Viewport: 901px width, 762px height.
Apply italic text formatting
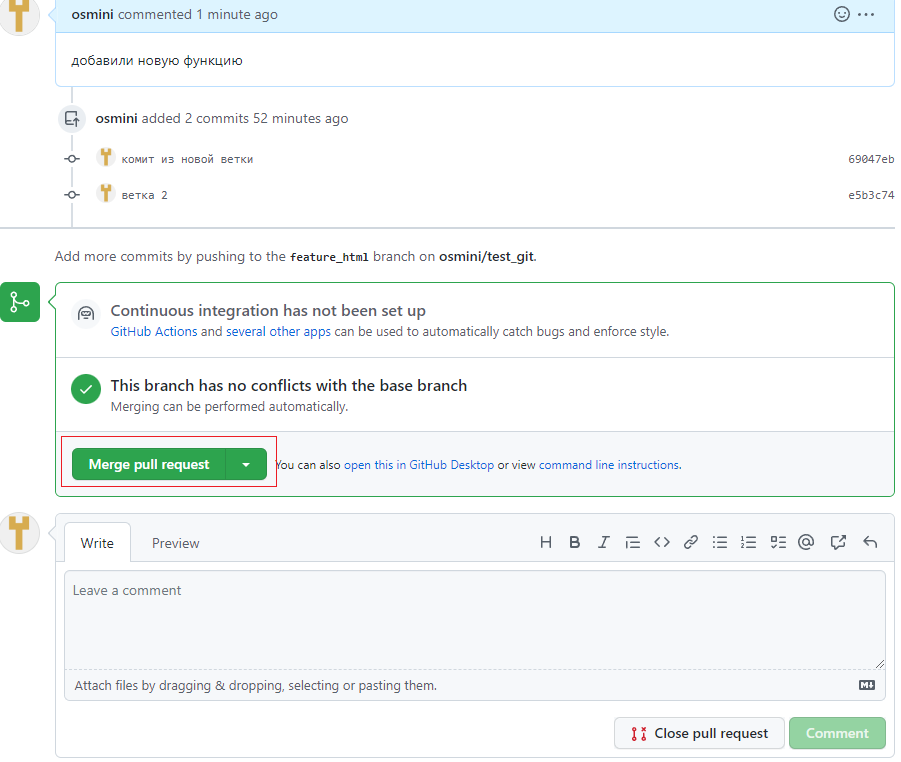[x=603, y=542]
